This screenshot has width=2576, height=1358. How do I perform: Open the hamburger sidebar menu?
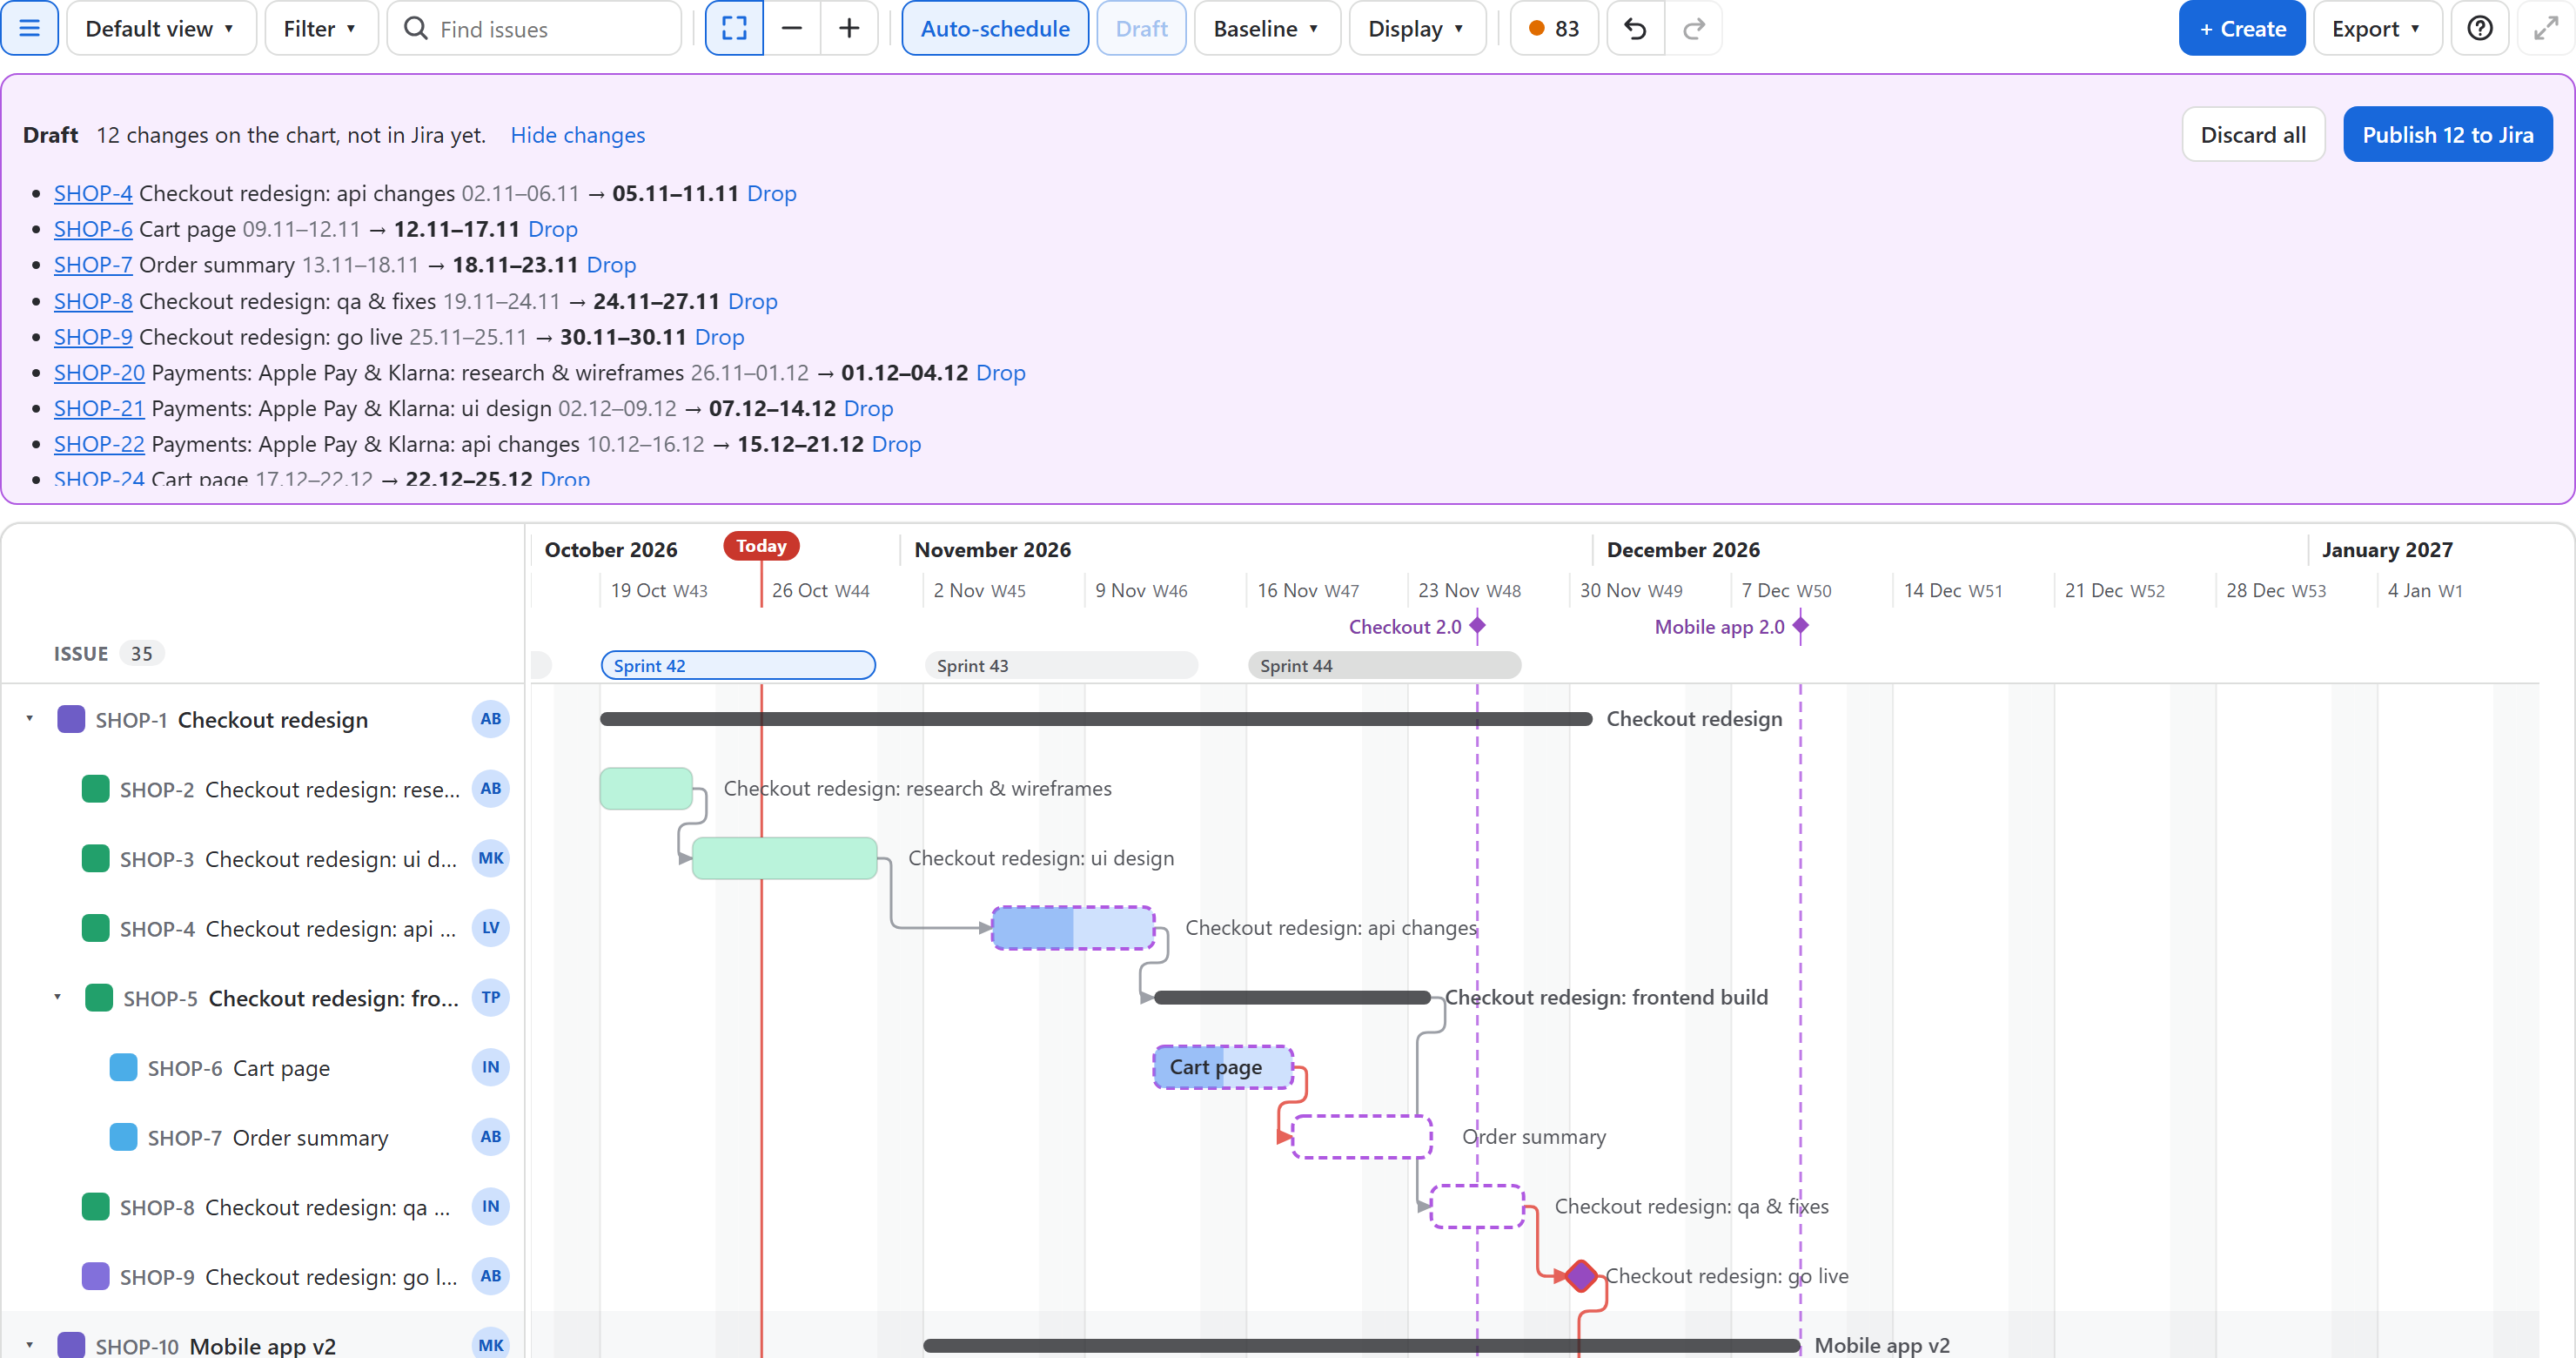29,28
